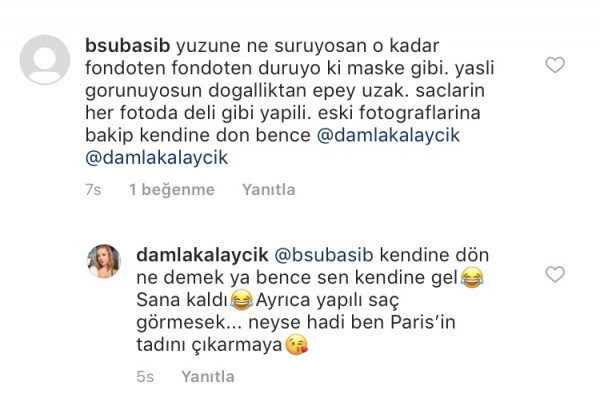
Task: Click the 5s timestamp on the reply
Action: pos(145,377)
